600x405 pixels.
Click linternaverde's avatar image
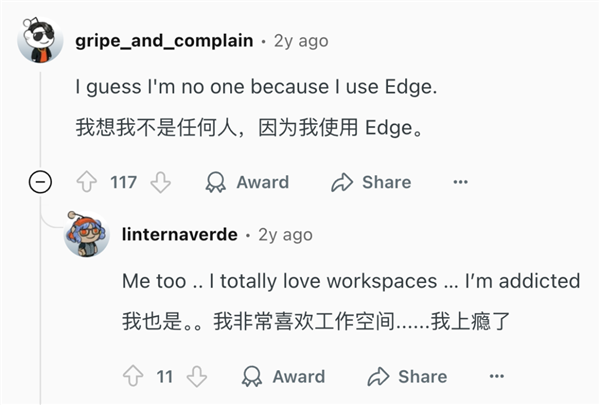87,236
